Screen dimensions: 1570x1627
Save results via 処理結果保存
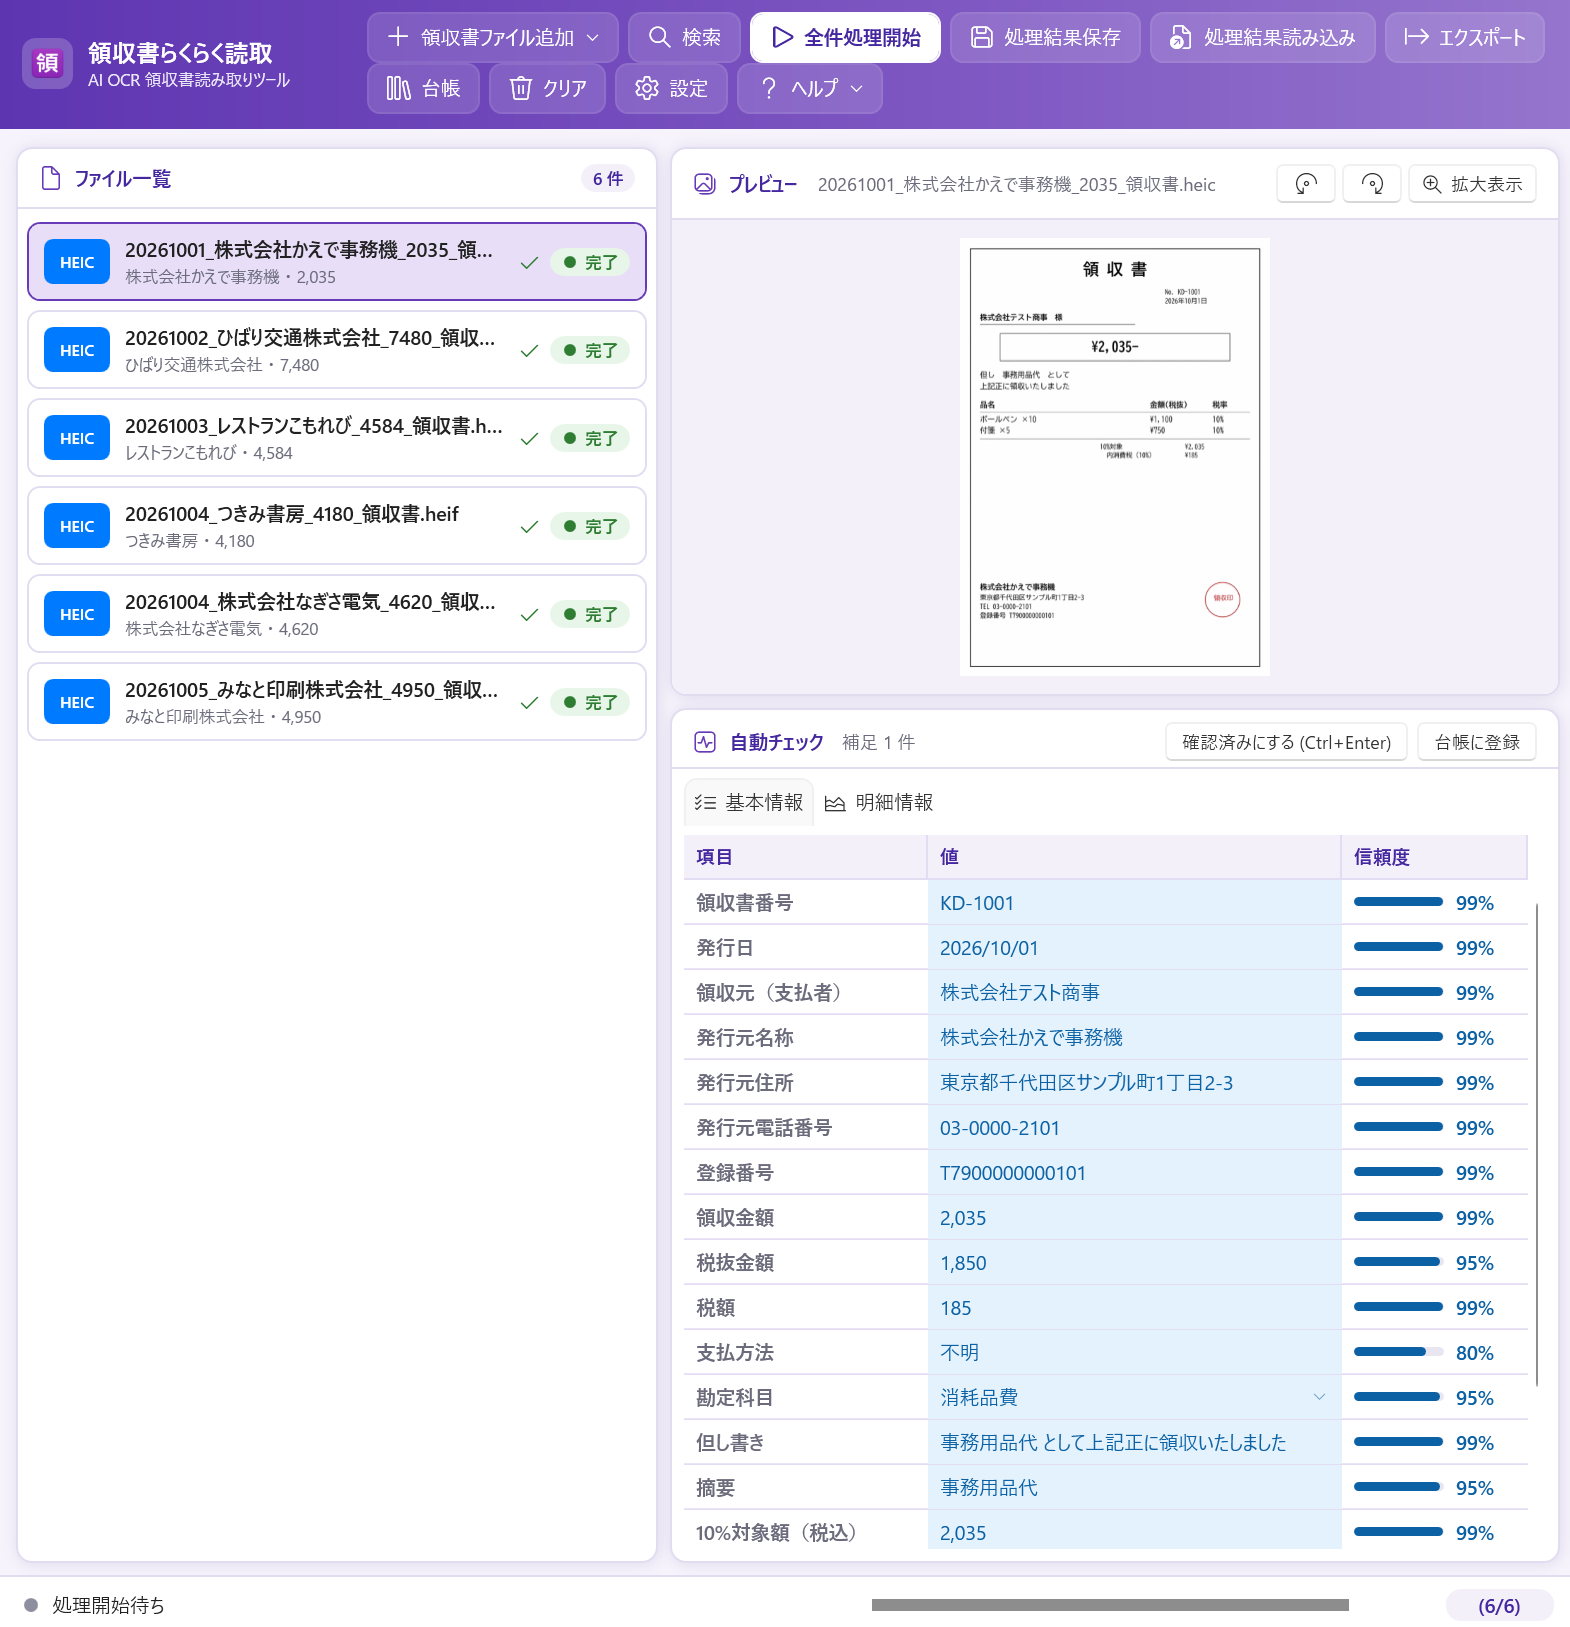click(1045, 37)
